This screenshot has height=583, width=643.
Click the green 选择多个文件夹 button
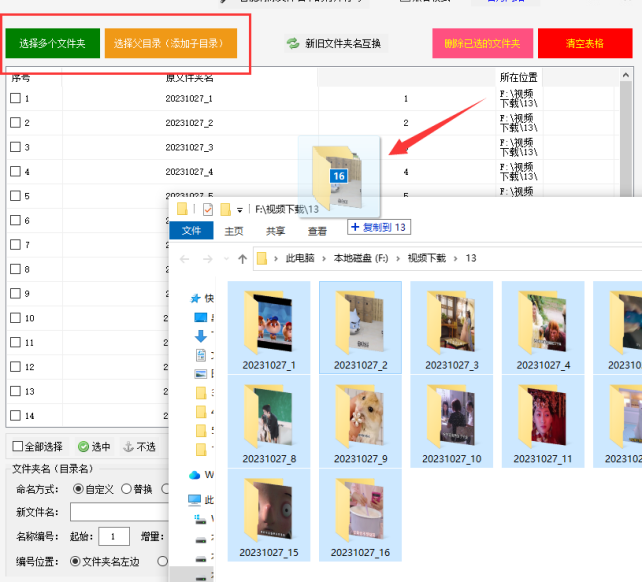(x=52, y=43)
